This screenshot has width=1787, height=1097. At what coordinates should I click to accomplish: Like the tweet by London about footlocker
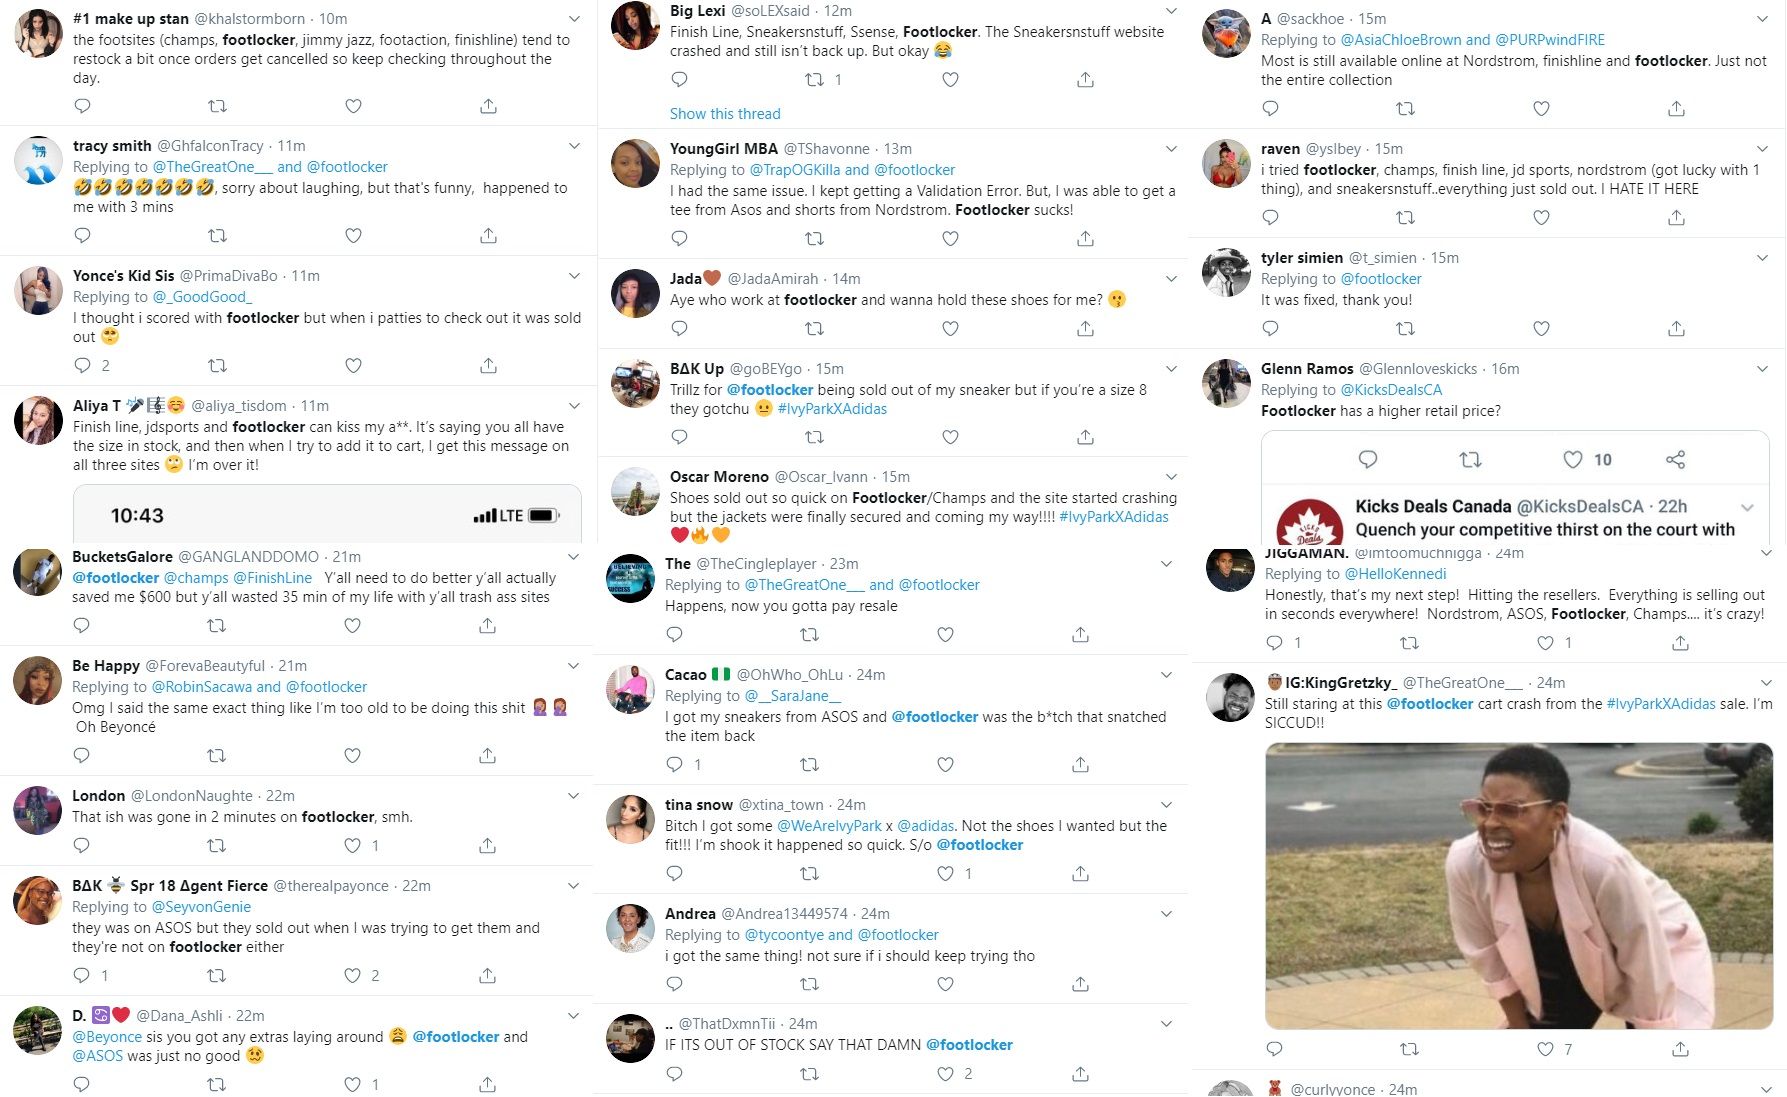point(352,846)
